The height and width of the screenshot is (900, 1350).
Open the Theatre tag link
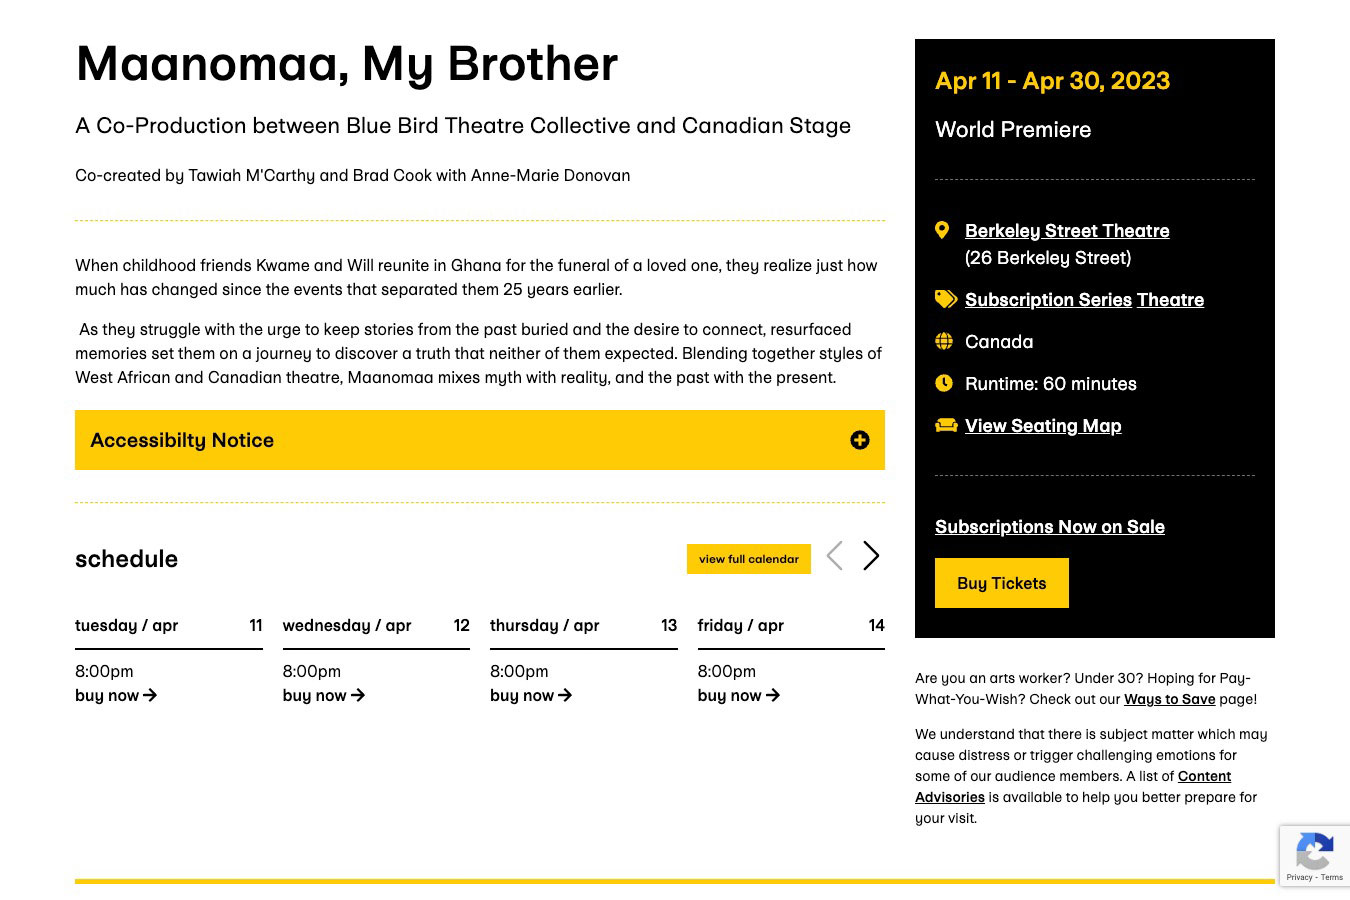pos(1170,299)
